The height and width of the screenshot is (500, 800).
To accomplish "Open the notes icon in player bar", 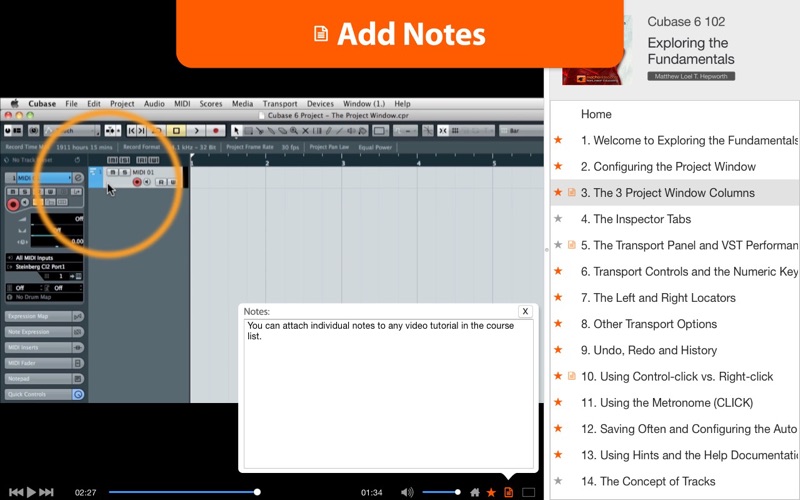I will [x=508, y=492].
